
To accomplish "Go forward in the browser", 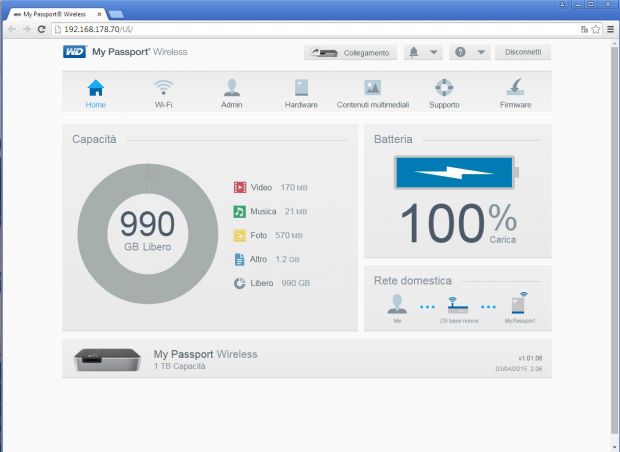I will (26, 29).
